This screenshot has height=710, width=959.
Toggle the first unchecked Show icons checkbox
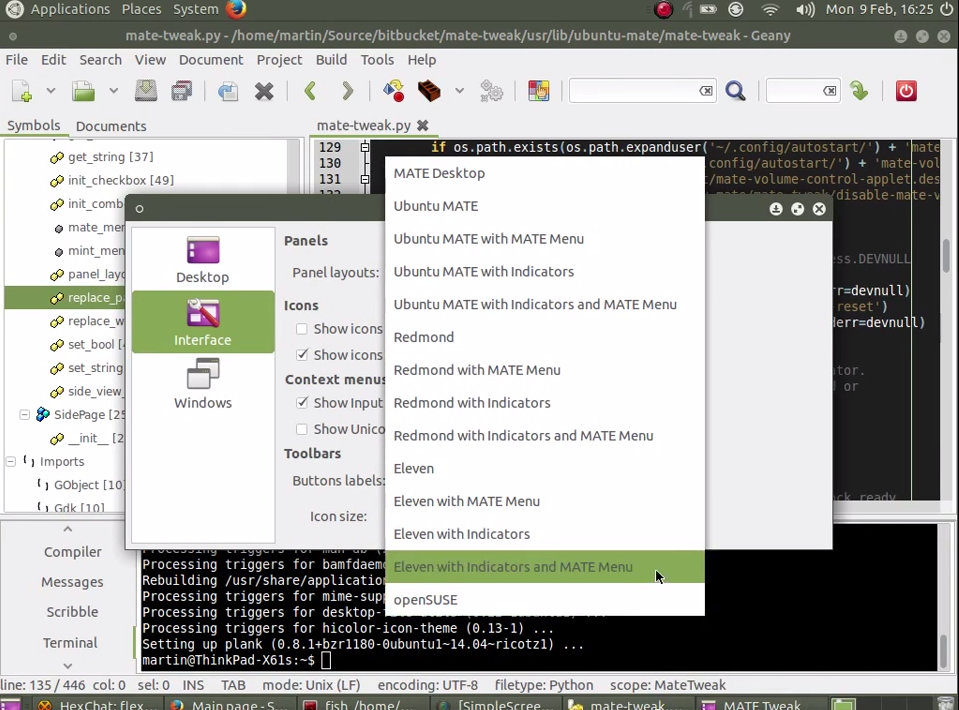pyautogui.click(x=302, y=329)
